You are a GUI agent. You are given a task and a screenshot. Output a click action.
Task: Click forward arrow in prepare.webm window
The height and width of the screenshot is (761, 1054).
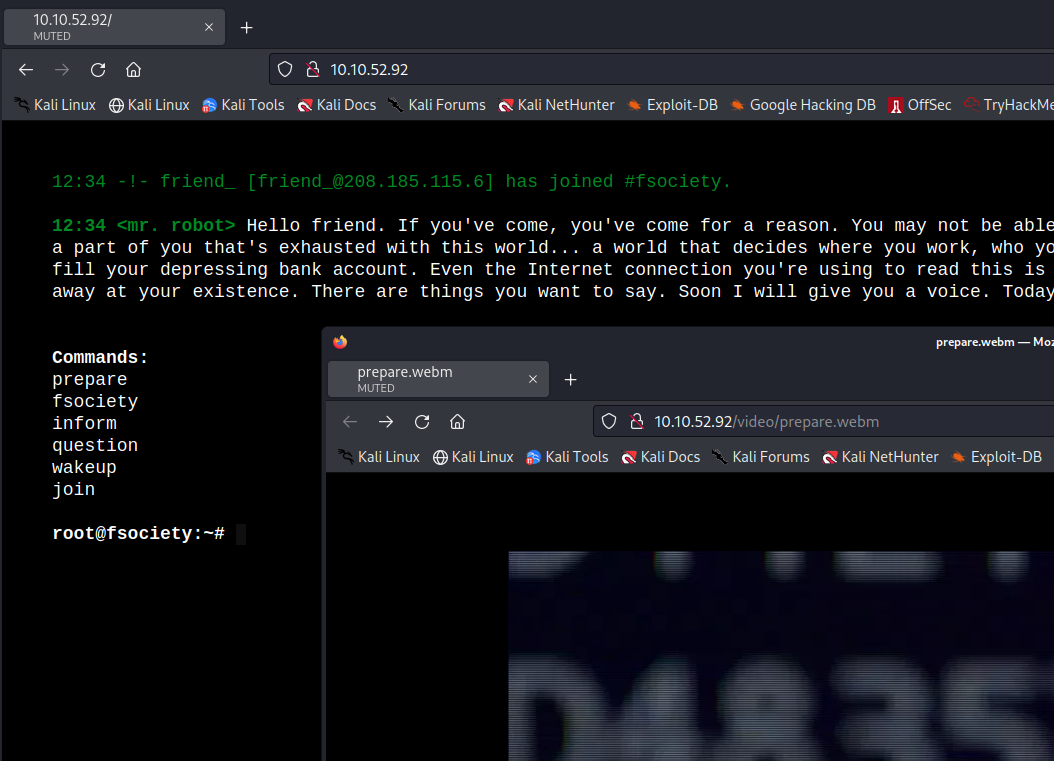[x=386, y=422]
